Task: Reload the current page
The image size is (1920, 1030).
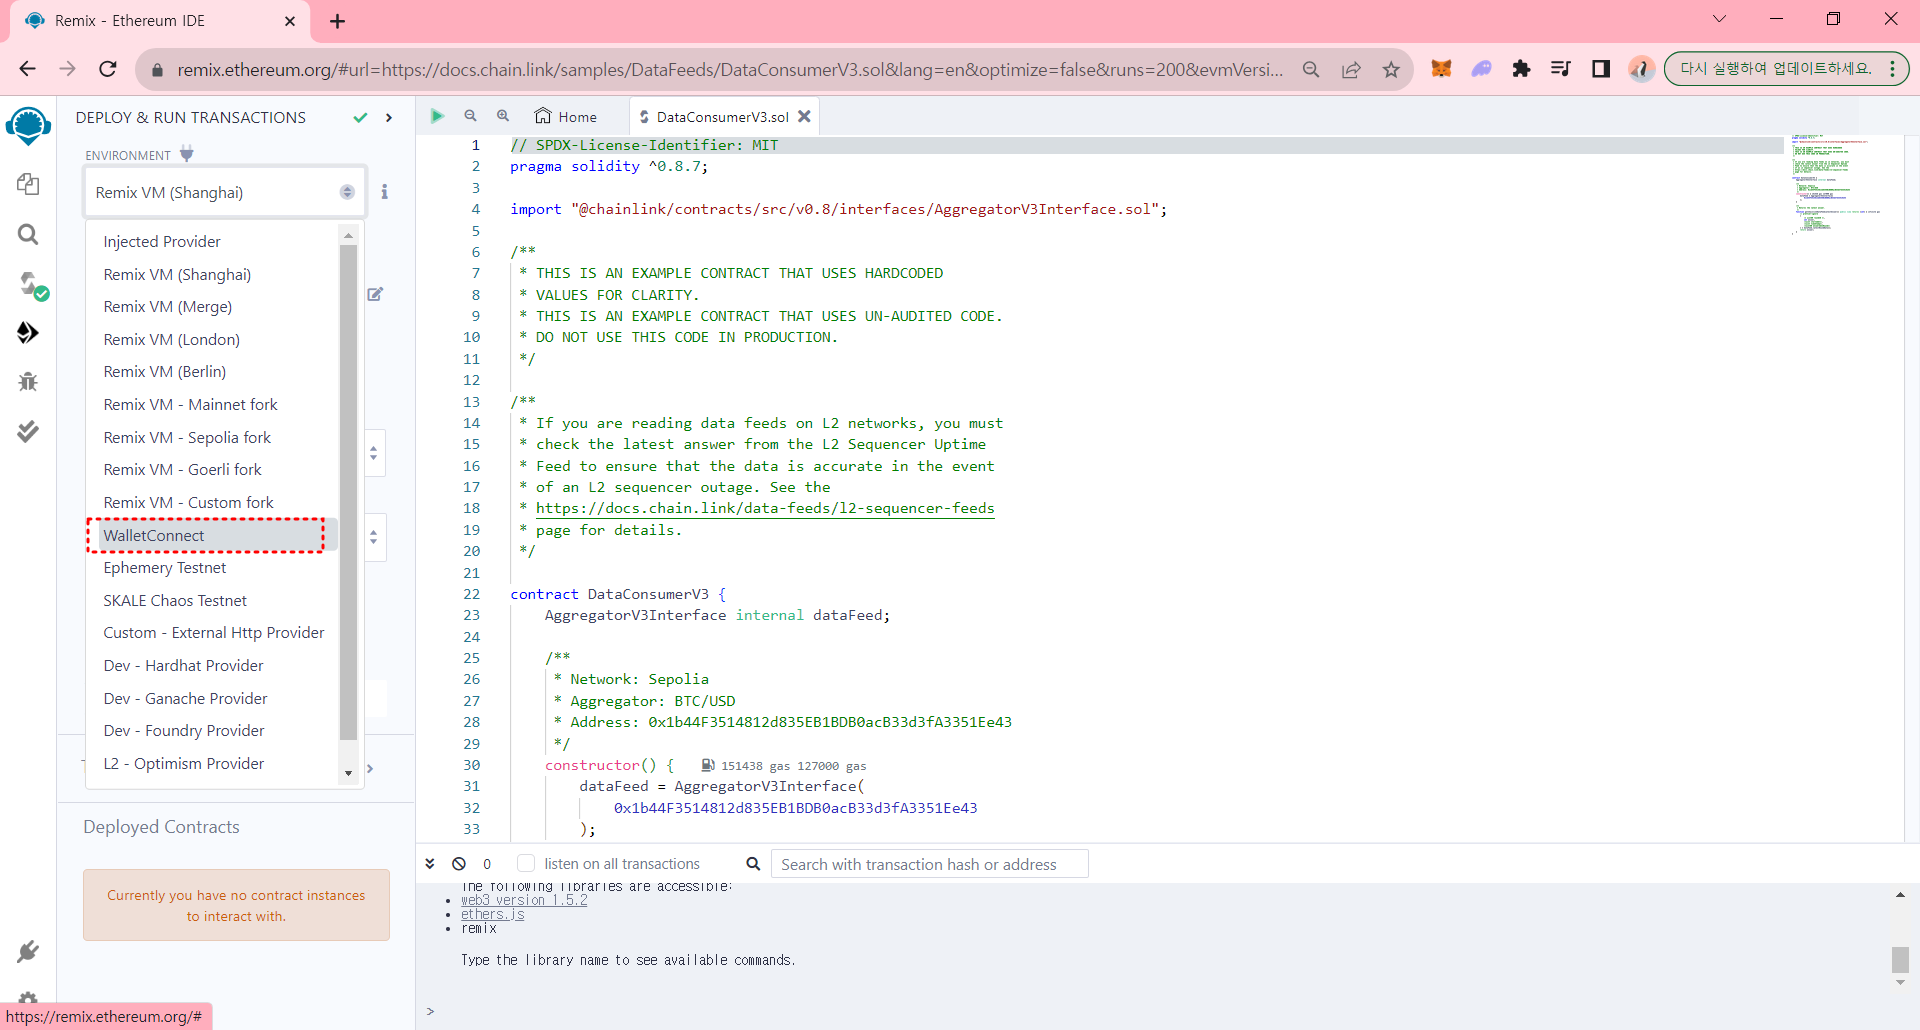Action: [x=108, y=69]
